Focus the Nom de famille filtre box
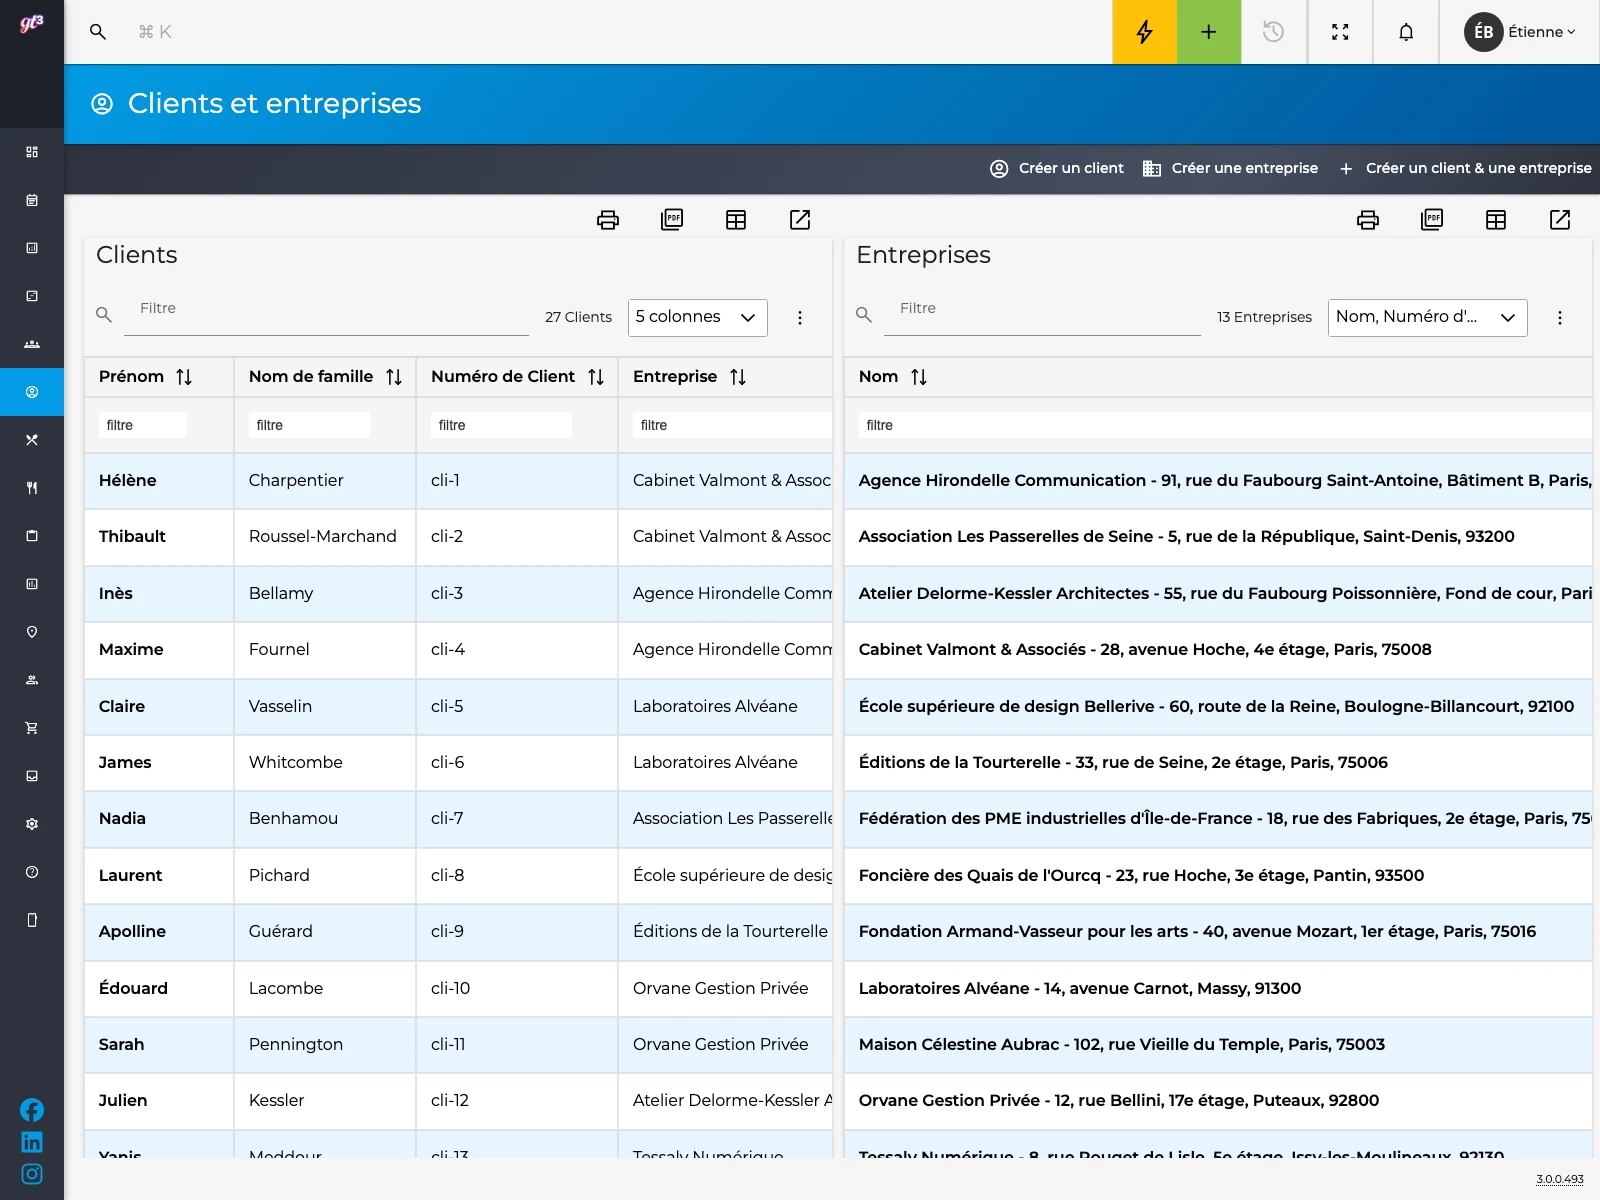Viewport: 1600px width, 1200px height. 309,425
